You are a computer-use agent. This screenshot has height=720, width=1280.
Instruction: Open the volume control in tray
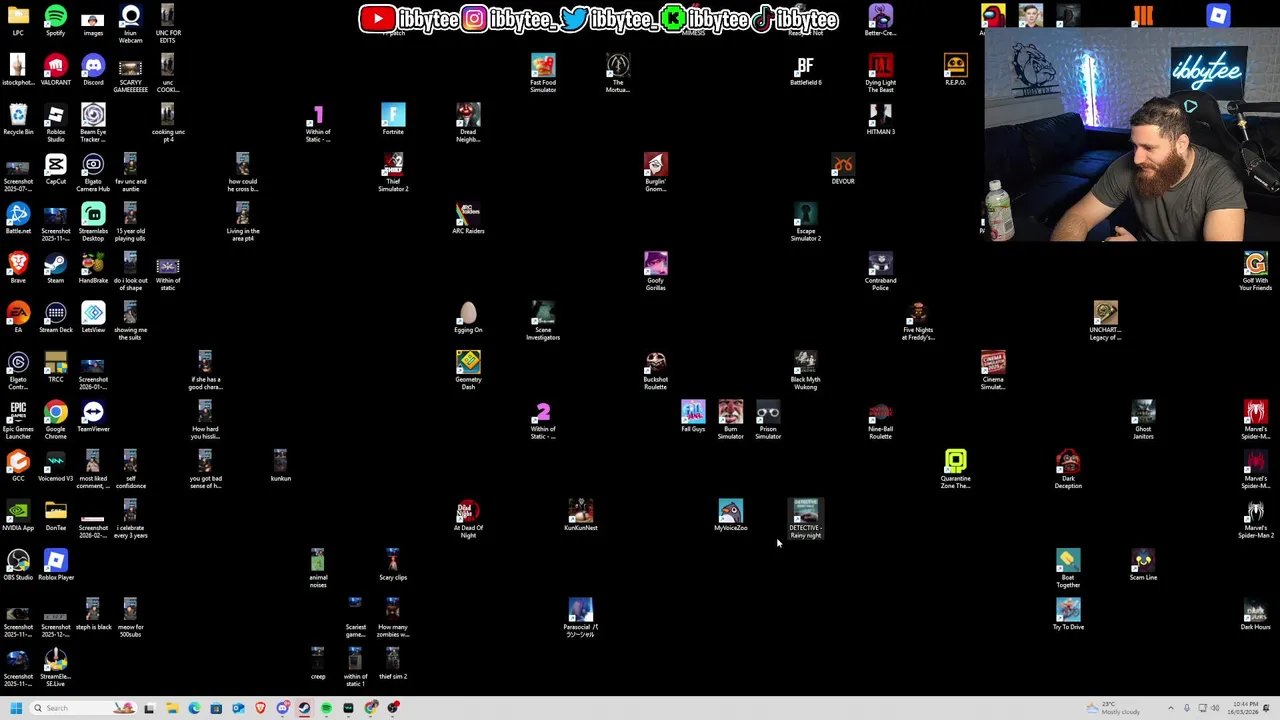(x=1217, y=708)
